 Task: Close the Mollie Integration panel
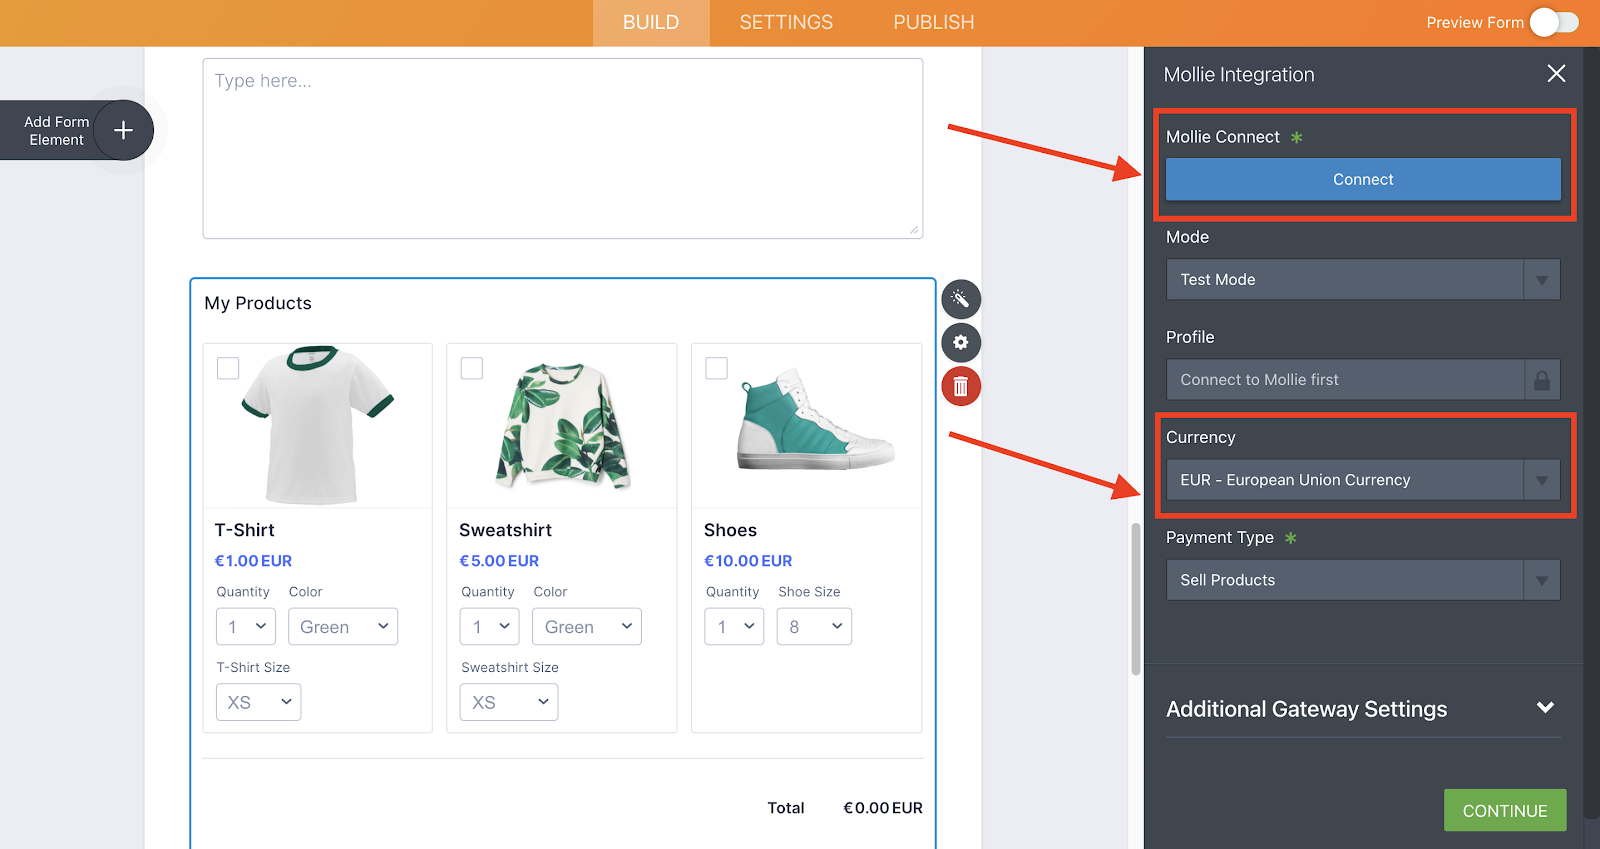pyautogui.click(x=1556, y=73)
